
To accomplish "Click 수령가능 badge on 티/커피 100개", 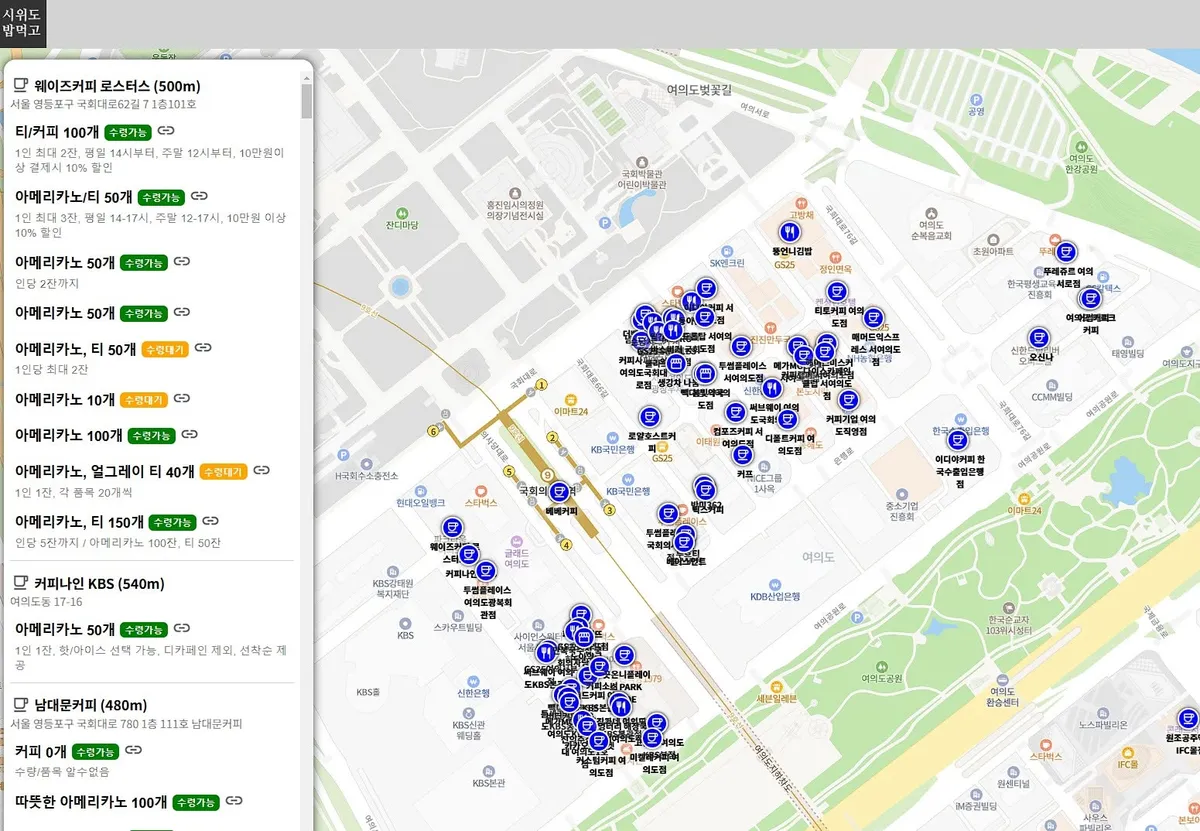I will [128, 132].
